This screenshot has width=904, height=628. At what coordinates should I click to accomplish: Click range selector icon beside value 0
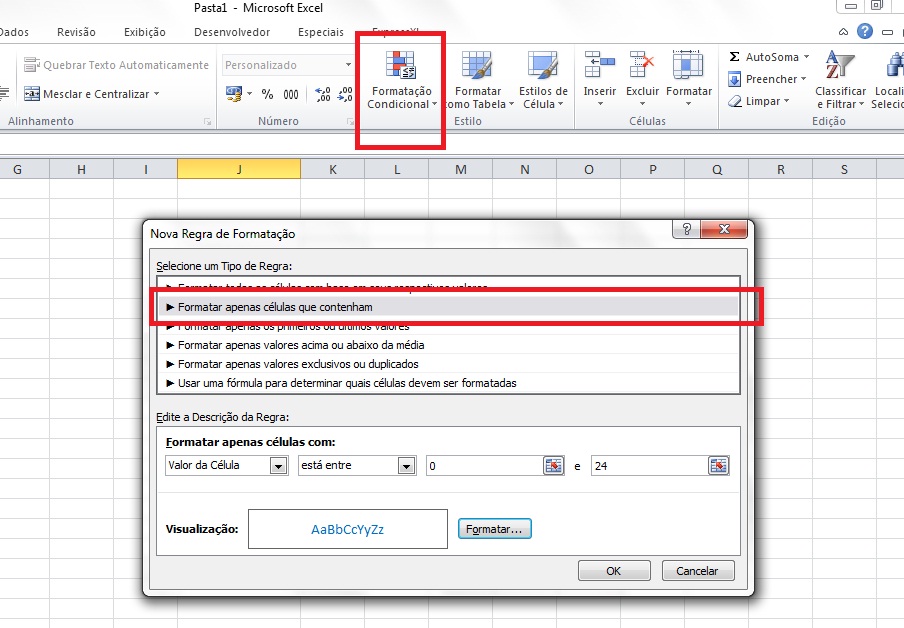point(553,465)
